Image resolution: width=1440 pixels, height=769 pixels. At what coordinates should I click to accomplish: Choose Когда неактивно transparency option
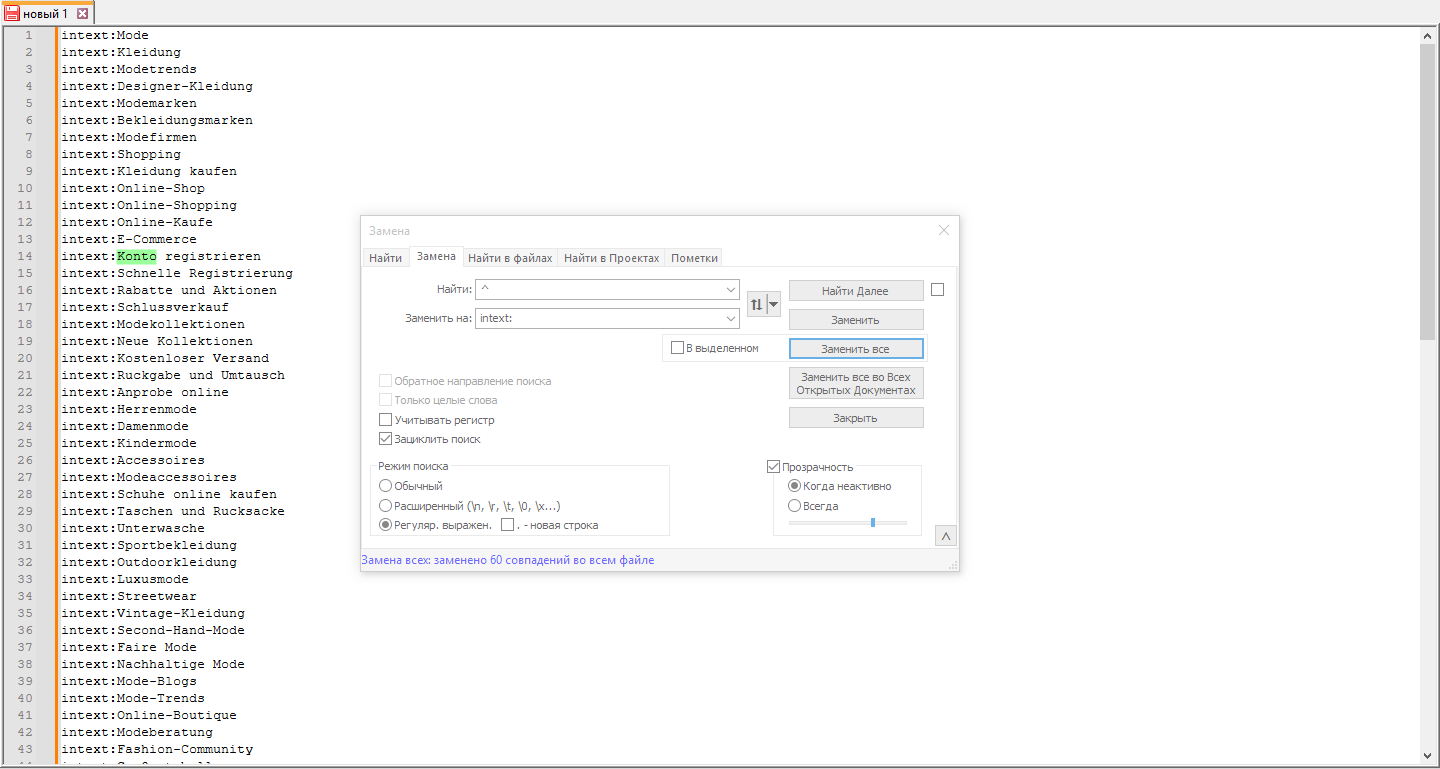[x=795, y=486]
